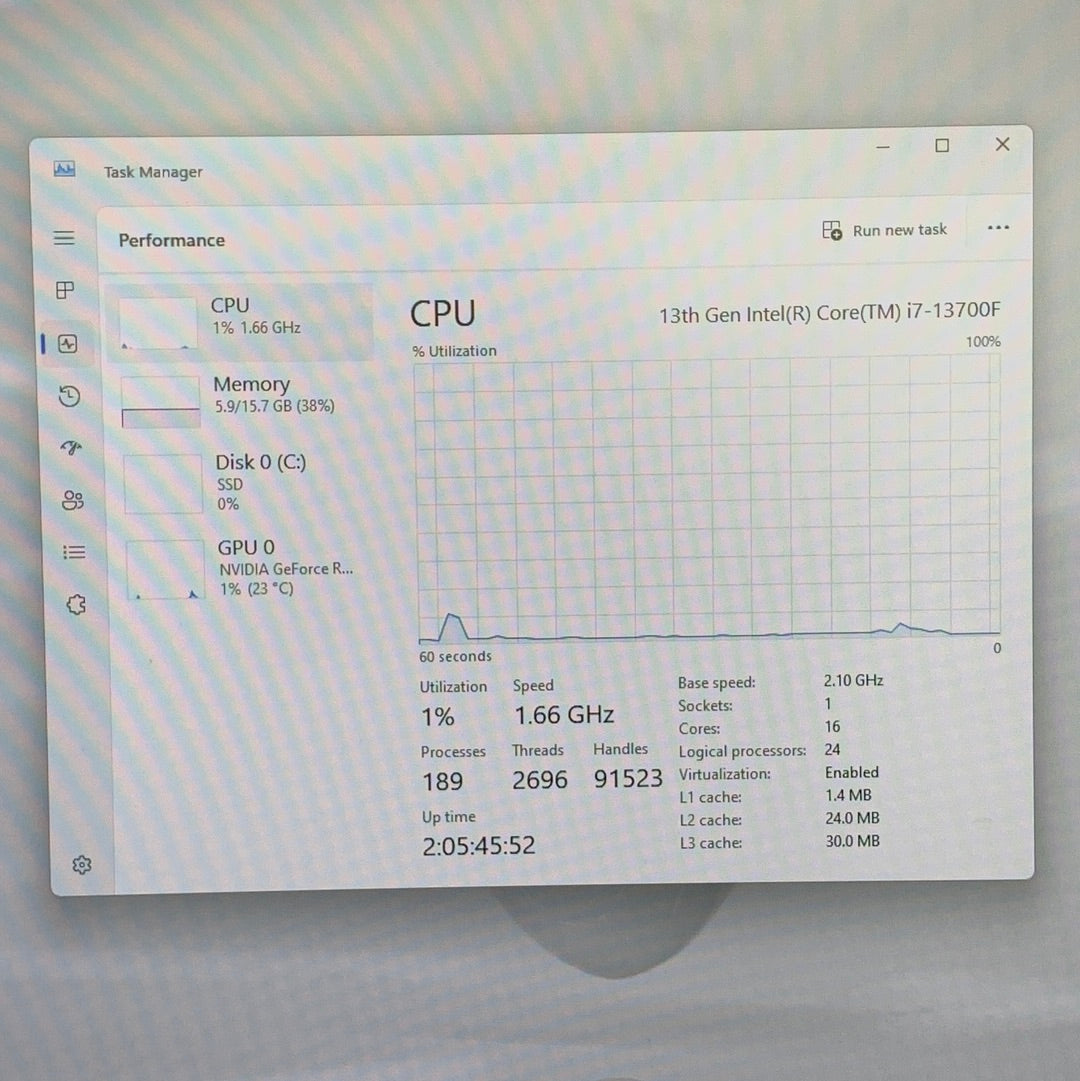
Task: Click the 30.0 MB L3 cache value
Action: click(x=853, y=841)
